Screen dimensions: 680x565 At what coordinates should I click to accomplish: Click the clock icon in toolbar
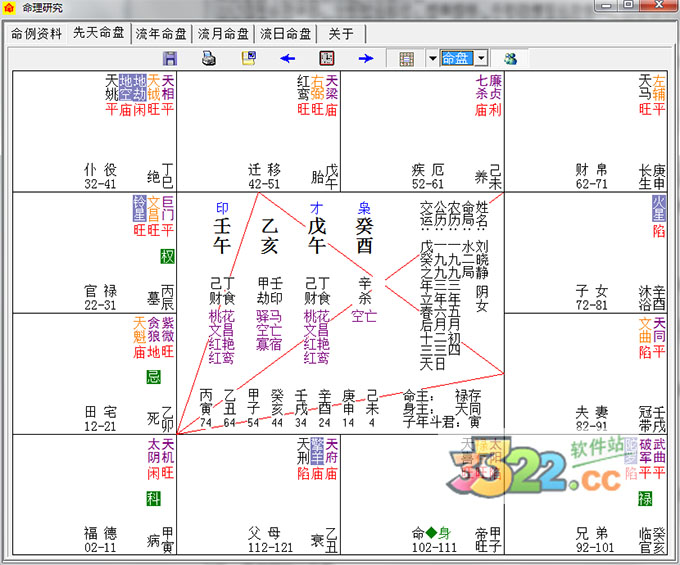point(327,58)
